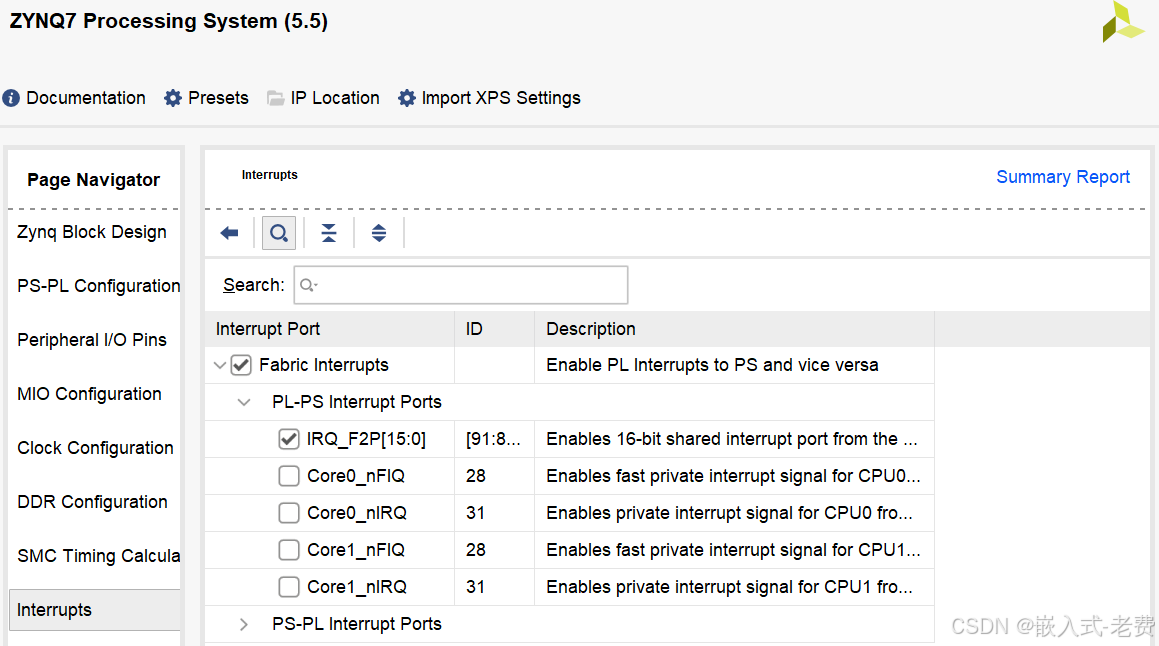Click into the Search input field
The width and height of the screenshot is (1159, 646).
point(460,285)
